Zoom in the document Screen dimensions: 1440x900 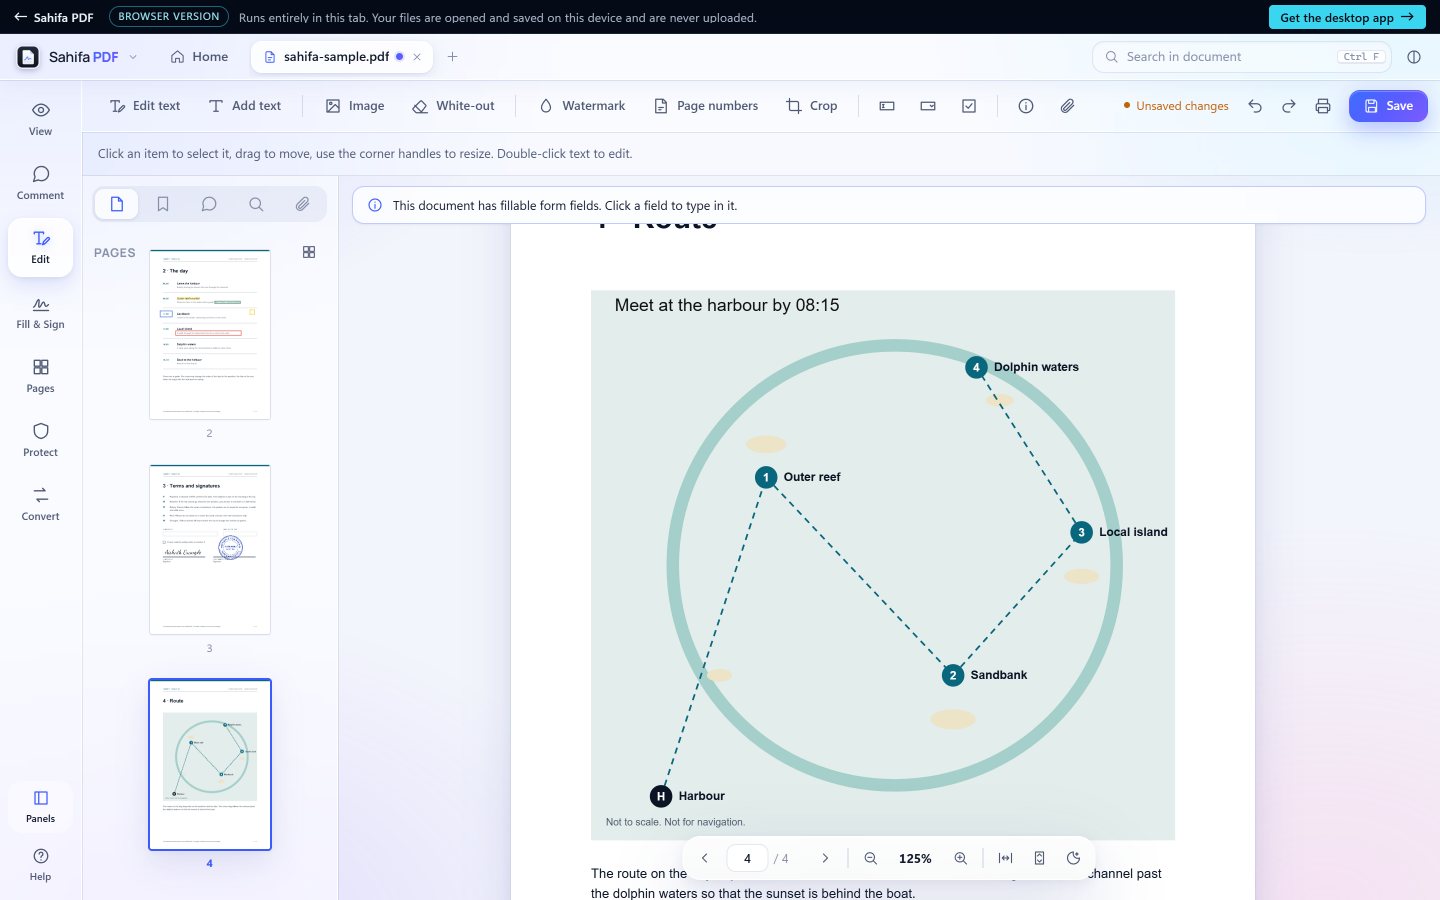(961, 858)
